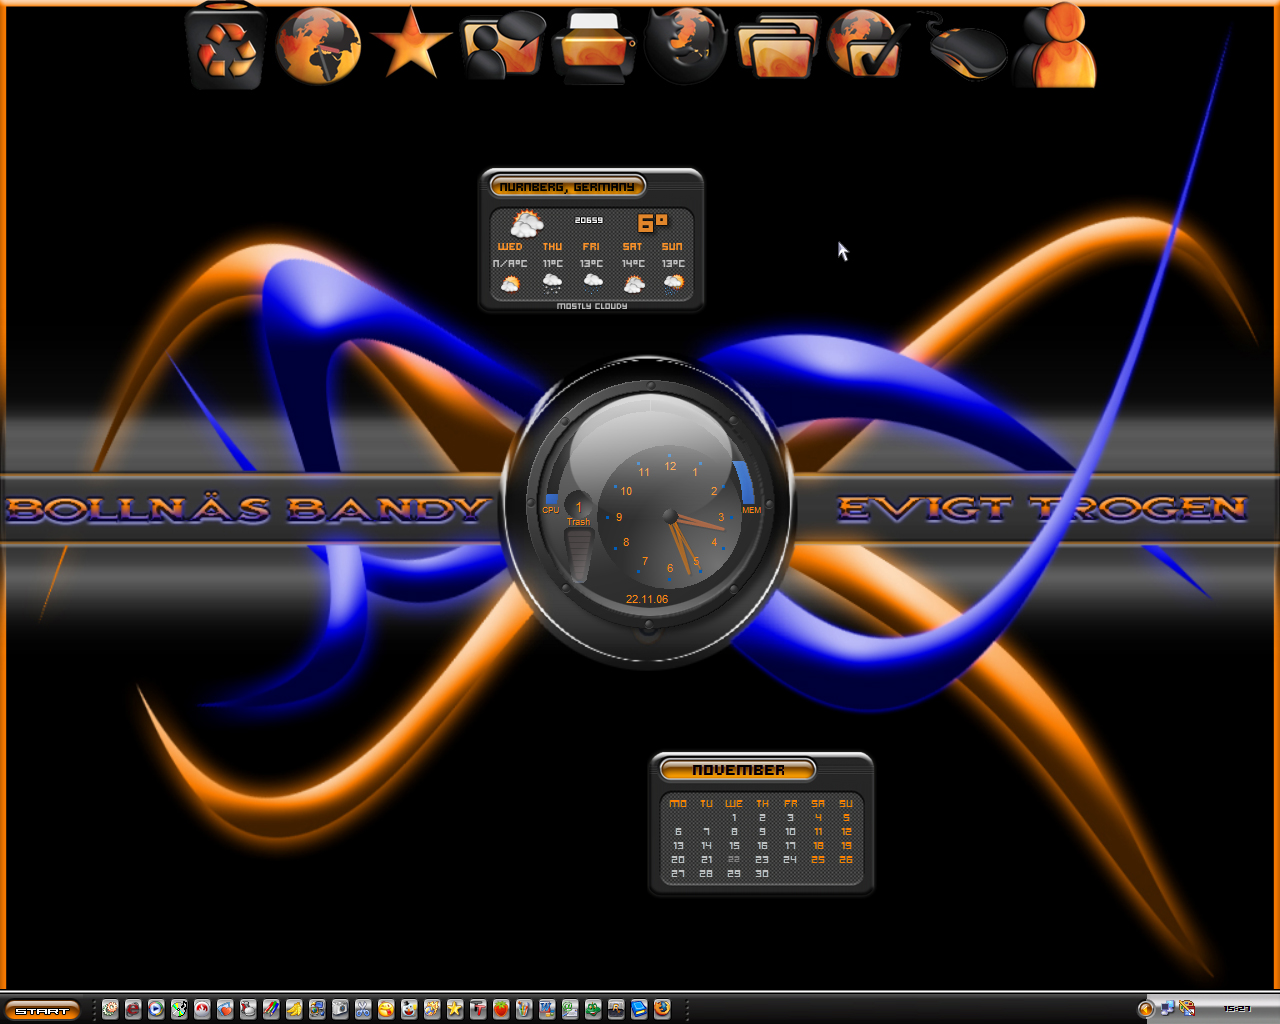Click the globe with checkmark dock icon
The width and height of the screenshot is (1280, 1024).
click(868, 45)
